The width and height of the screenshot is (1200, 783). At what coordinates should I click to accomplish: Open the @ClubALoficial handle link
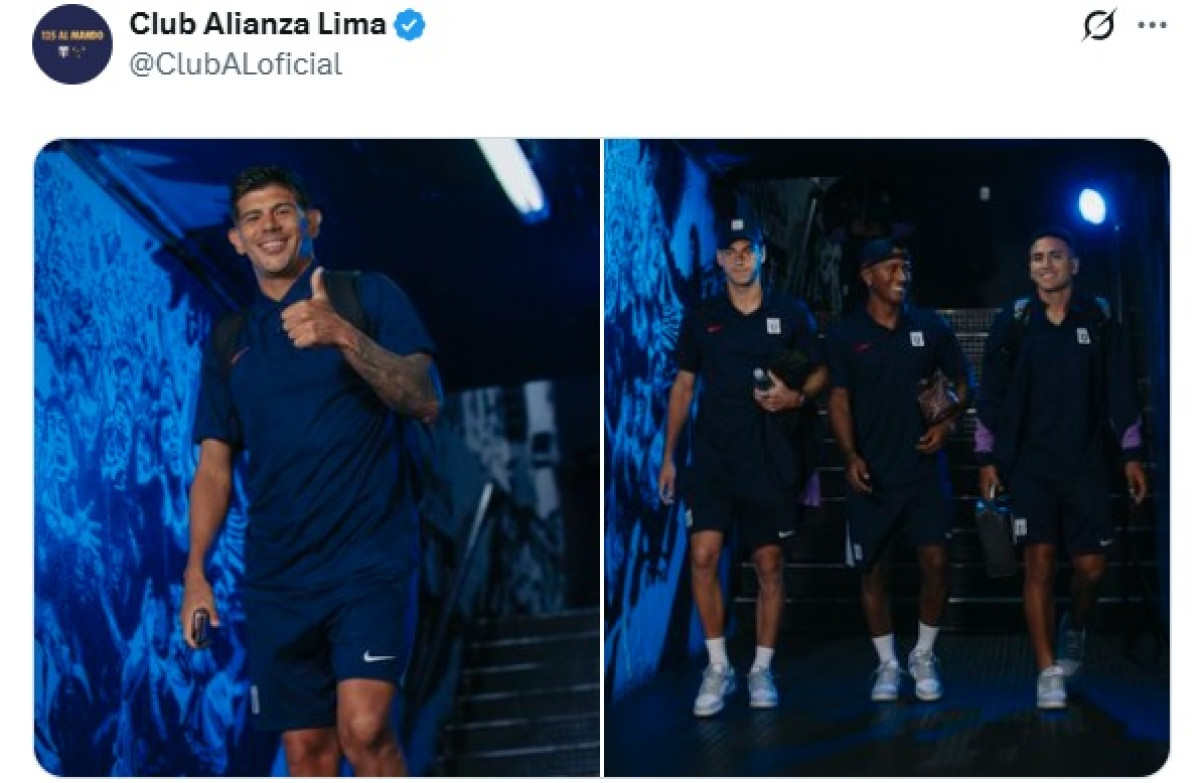(236, 65)
